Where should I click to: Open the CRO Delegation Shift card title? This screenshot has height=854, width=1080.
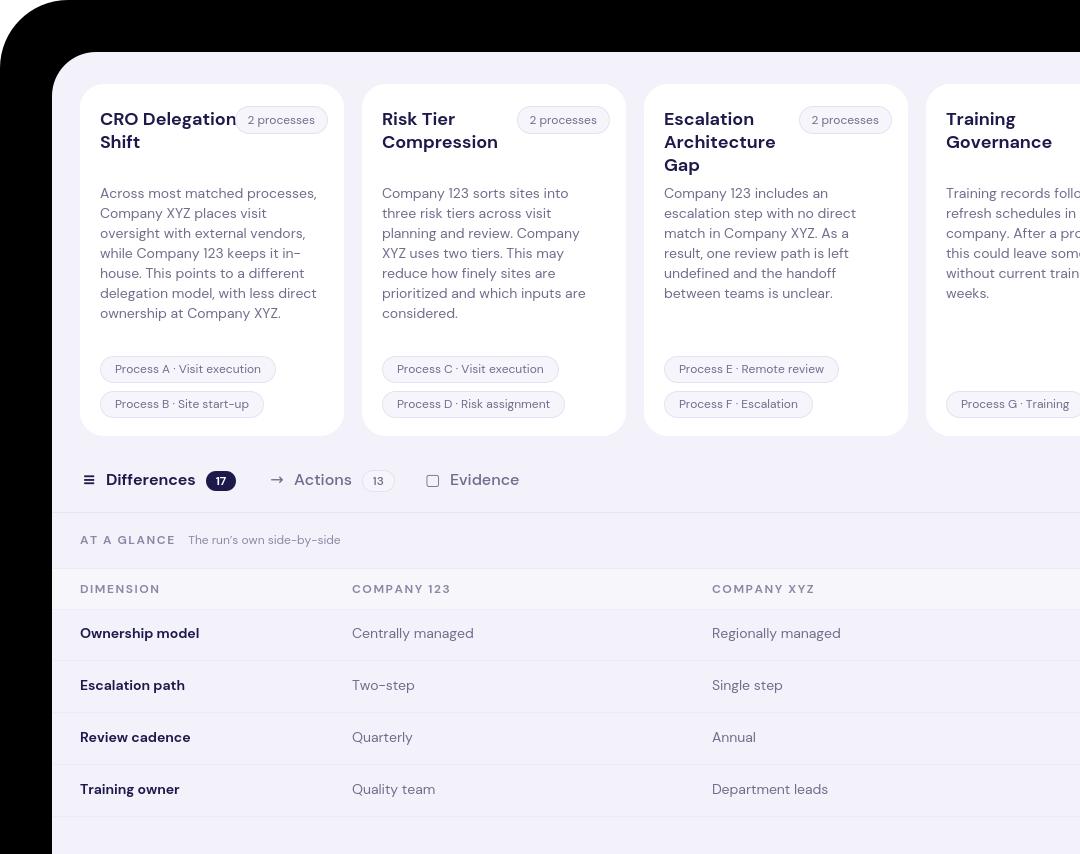coord(168,130)
